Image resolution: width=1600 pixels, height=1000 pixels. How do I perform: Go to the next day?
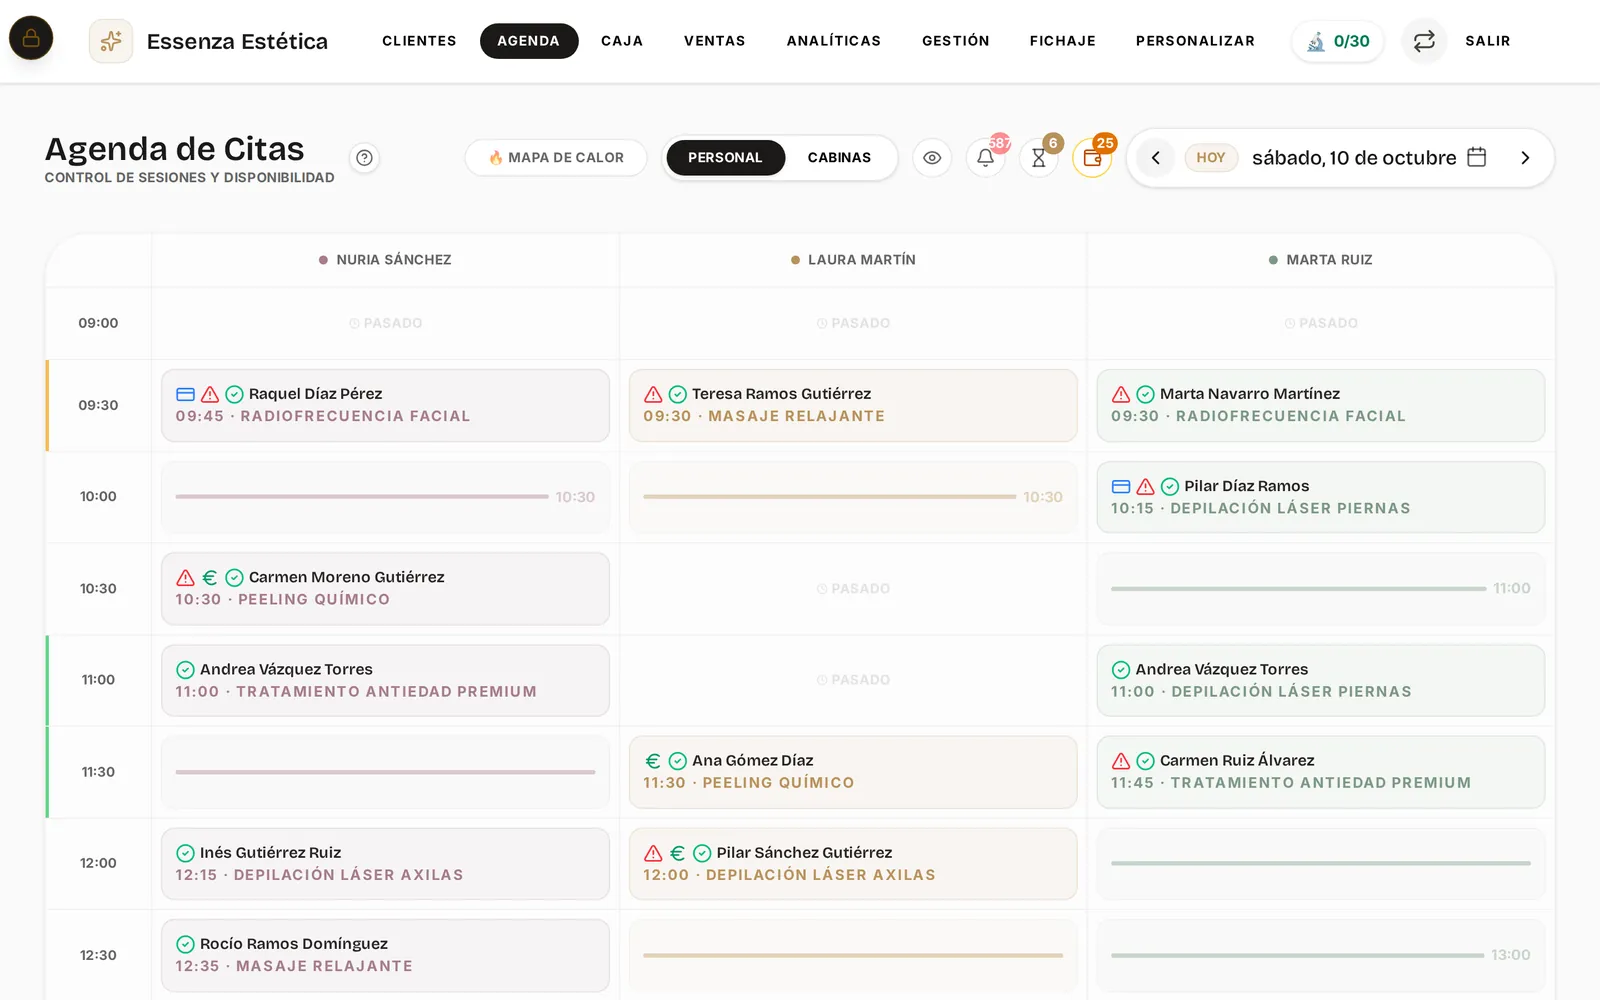(1525, 158)
